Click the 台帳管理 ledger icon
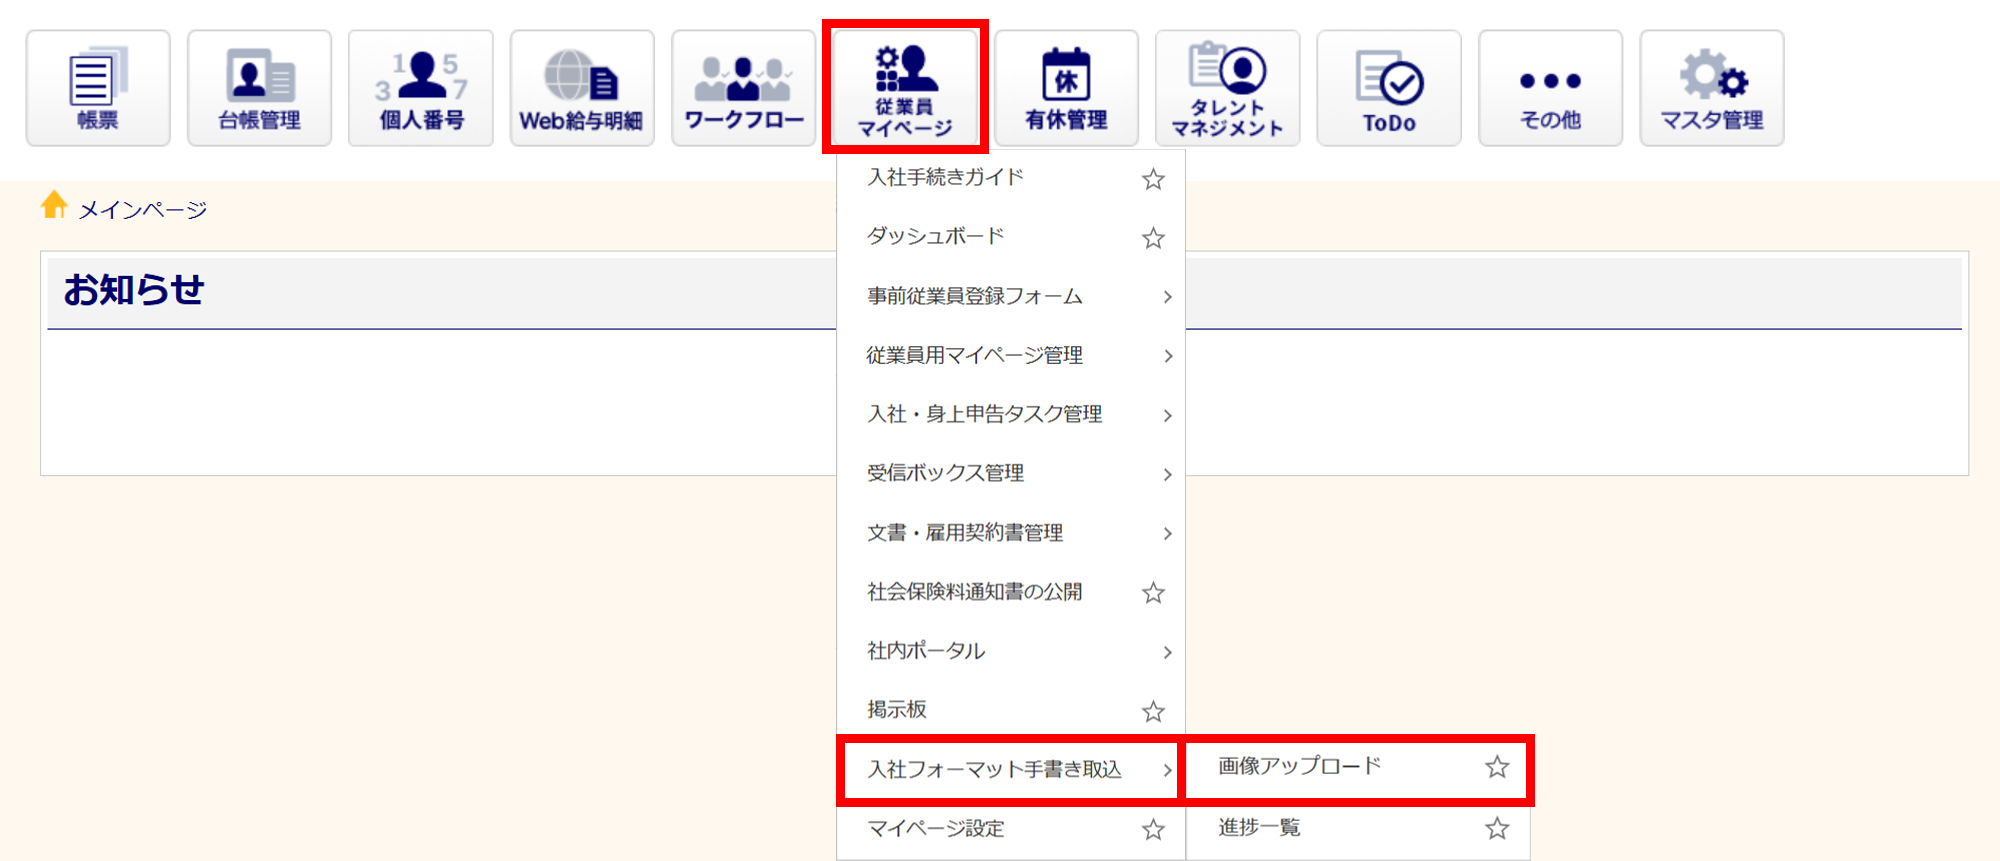Image resolution: width=2000 pixels, height=861 pixels. (x=259, y=88)
